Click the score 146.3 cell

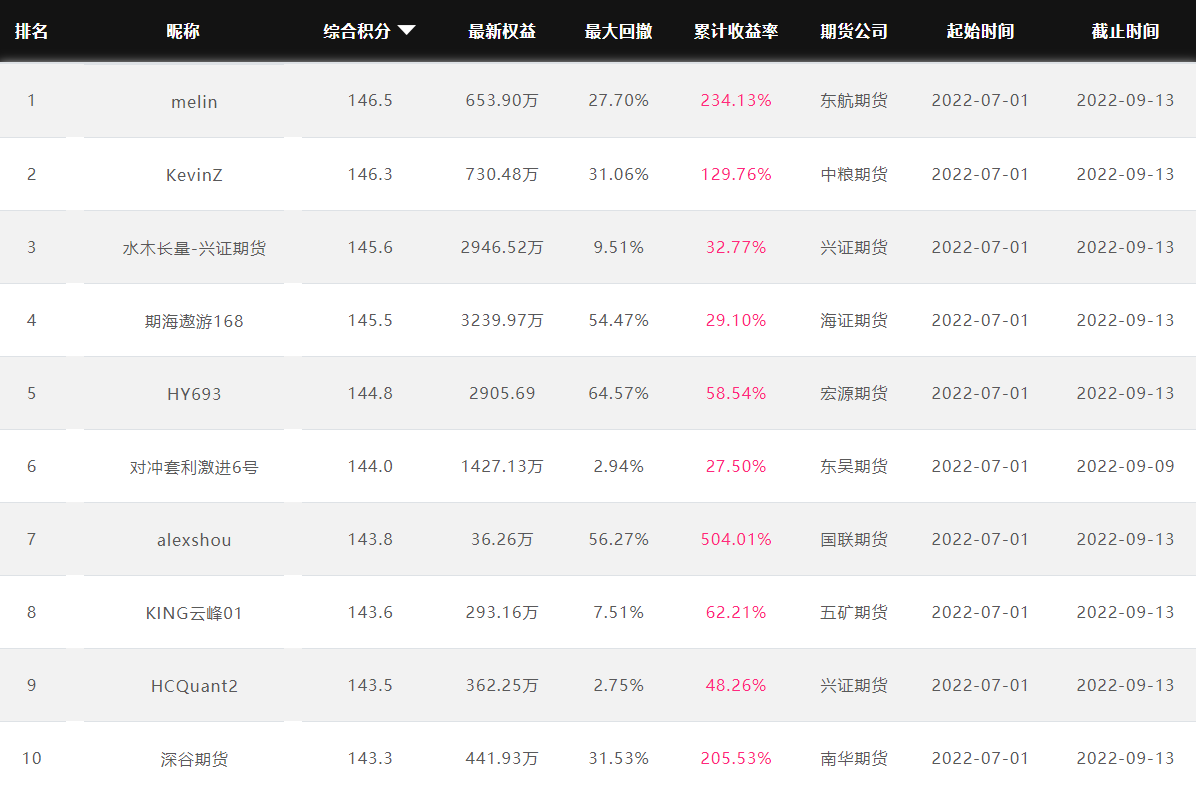click(370, 174)
